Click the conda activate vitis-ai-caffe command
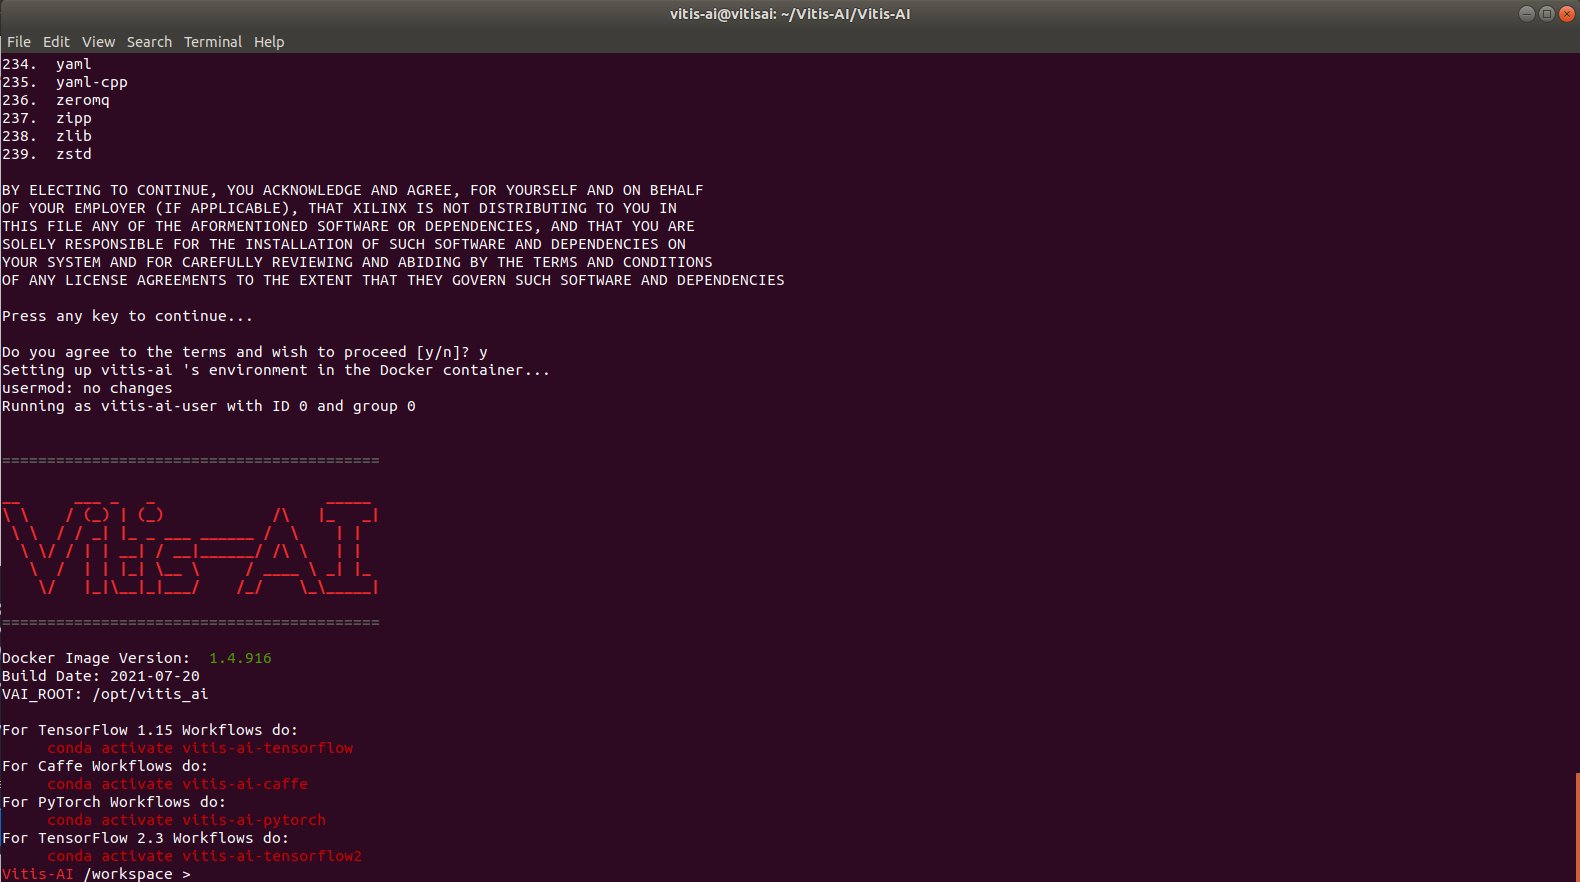The height and width of the screenshot is (882, 1580). 177,784
